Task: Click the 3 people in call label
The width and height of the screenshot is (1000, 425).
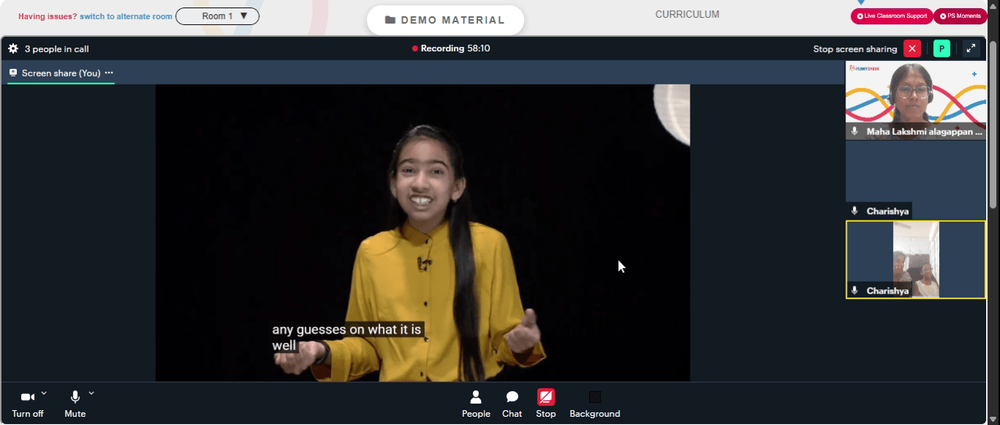Action: (57, 49)
